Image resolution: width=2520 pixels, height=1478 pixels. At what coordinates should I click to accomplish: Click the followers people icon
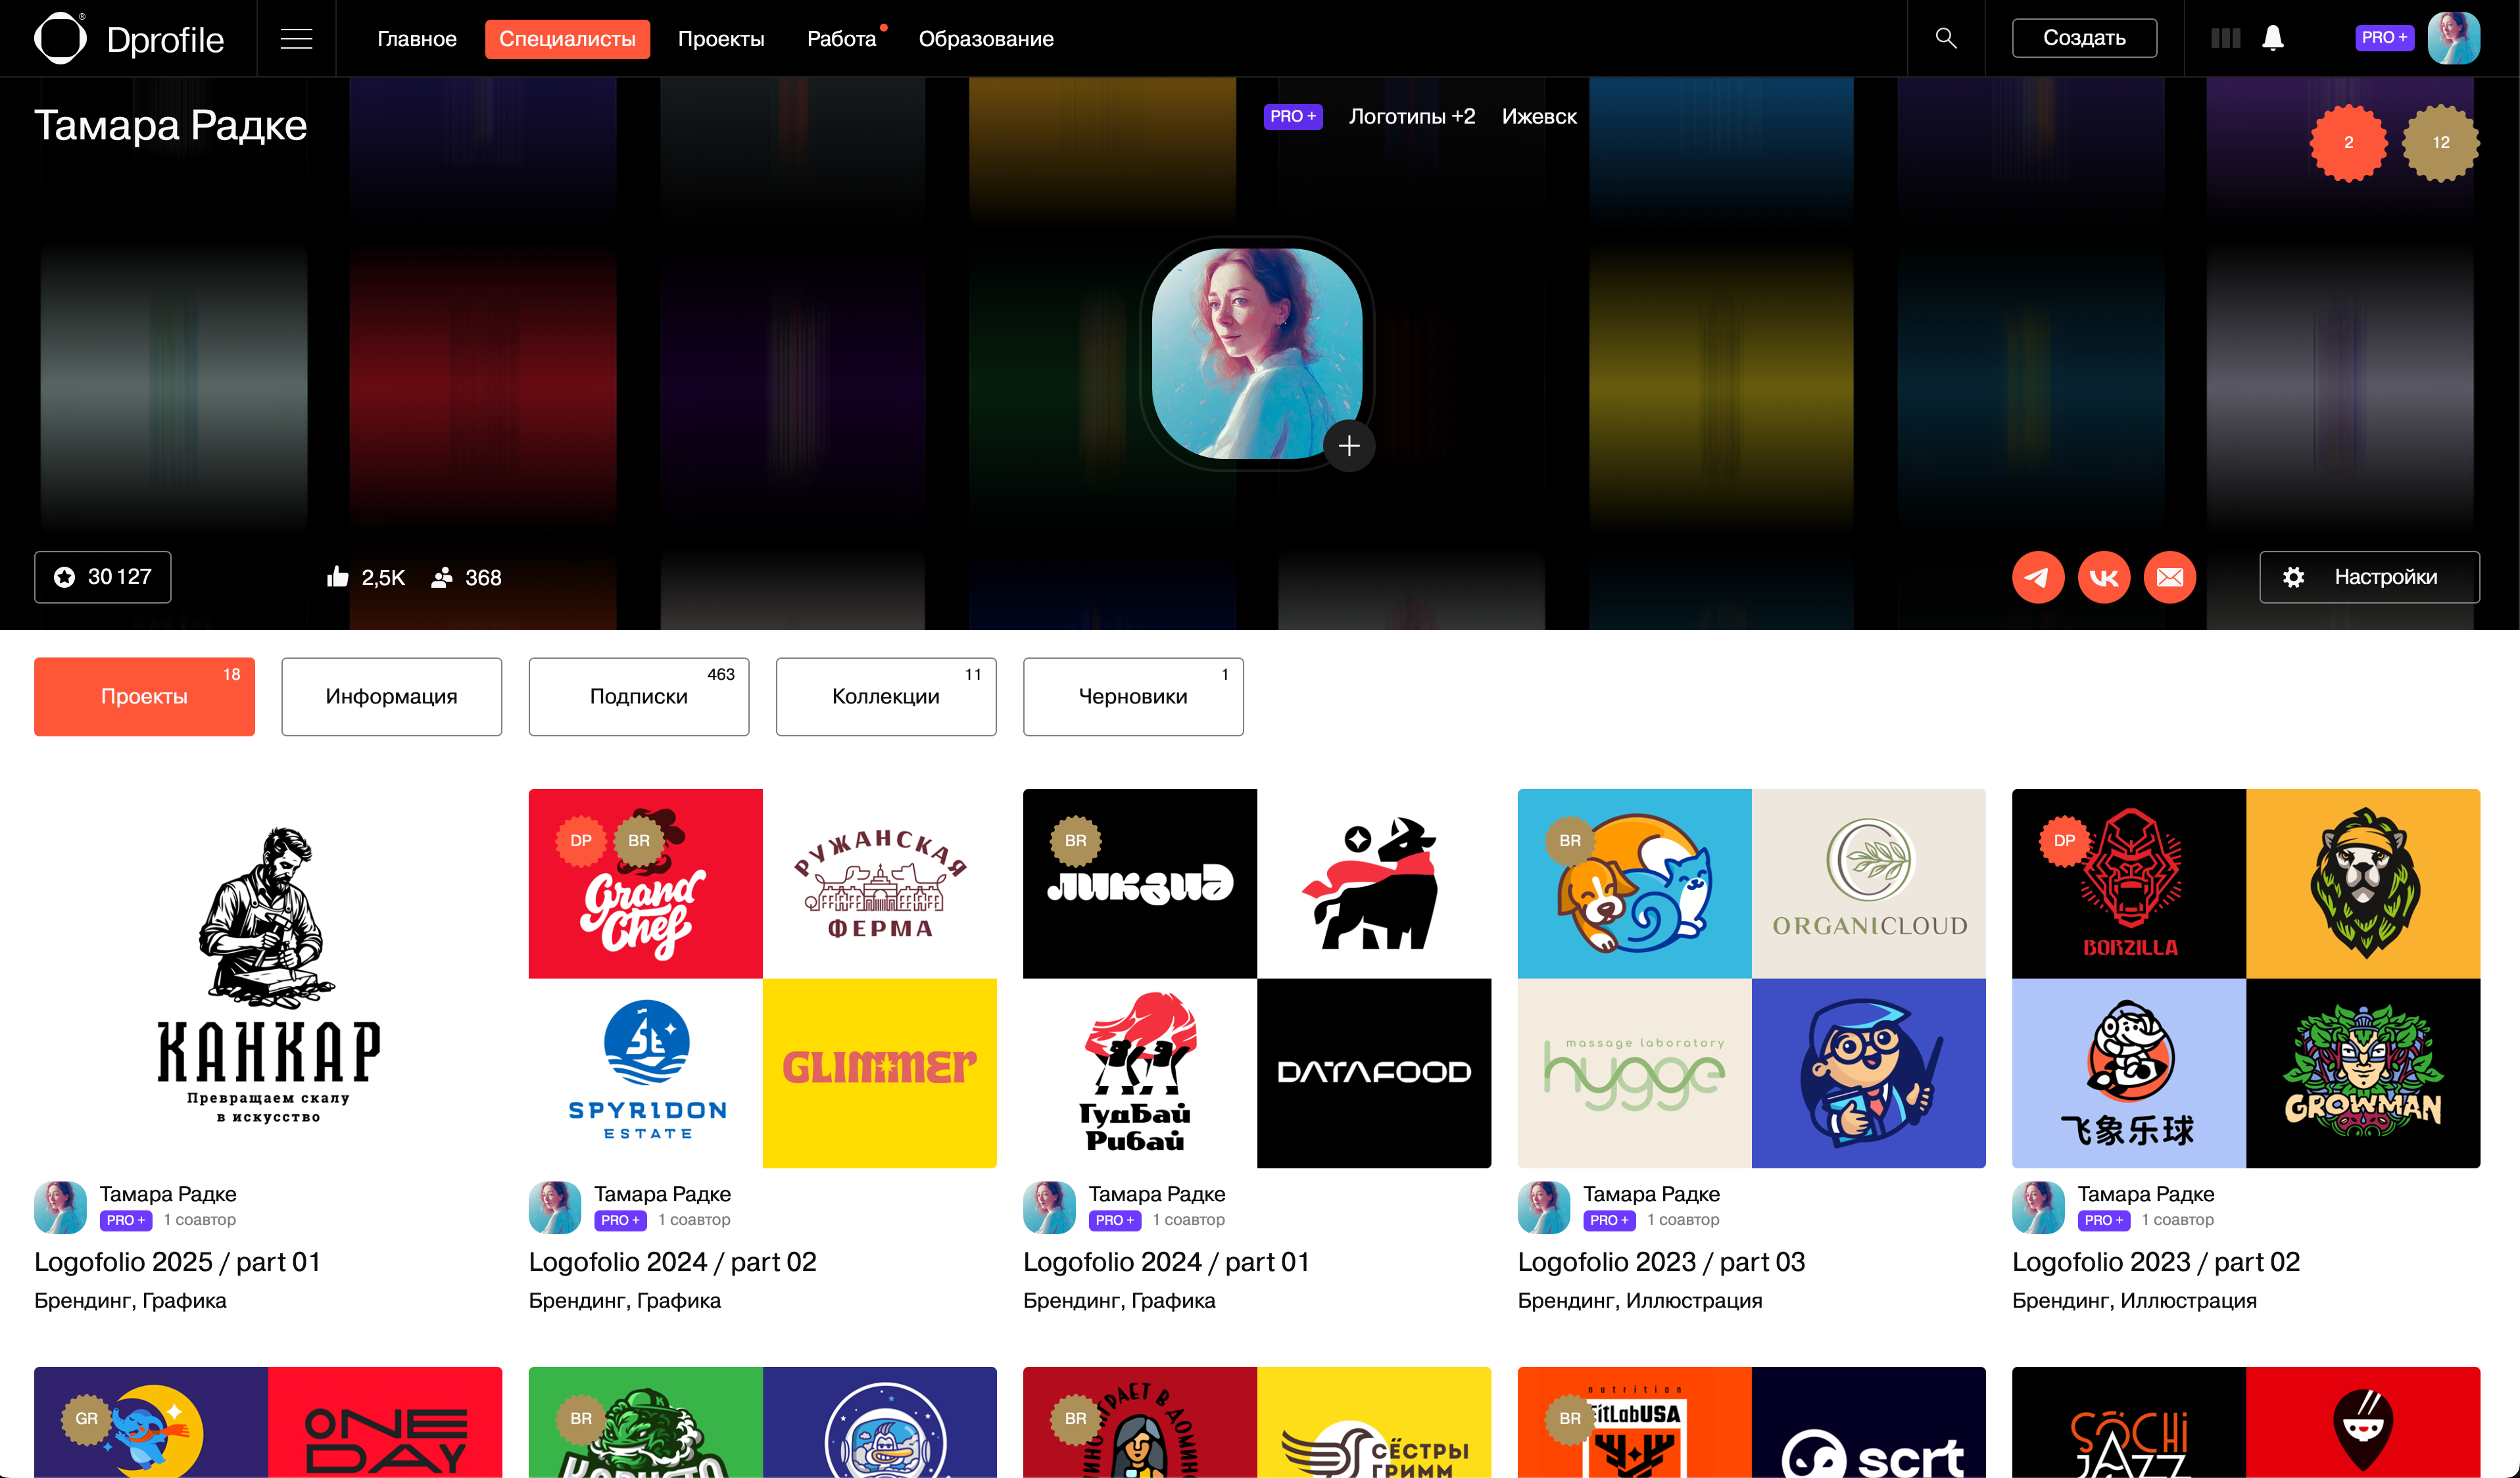click(442, 577)
